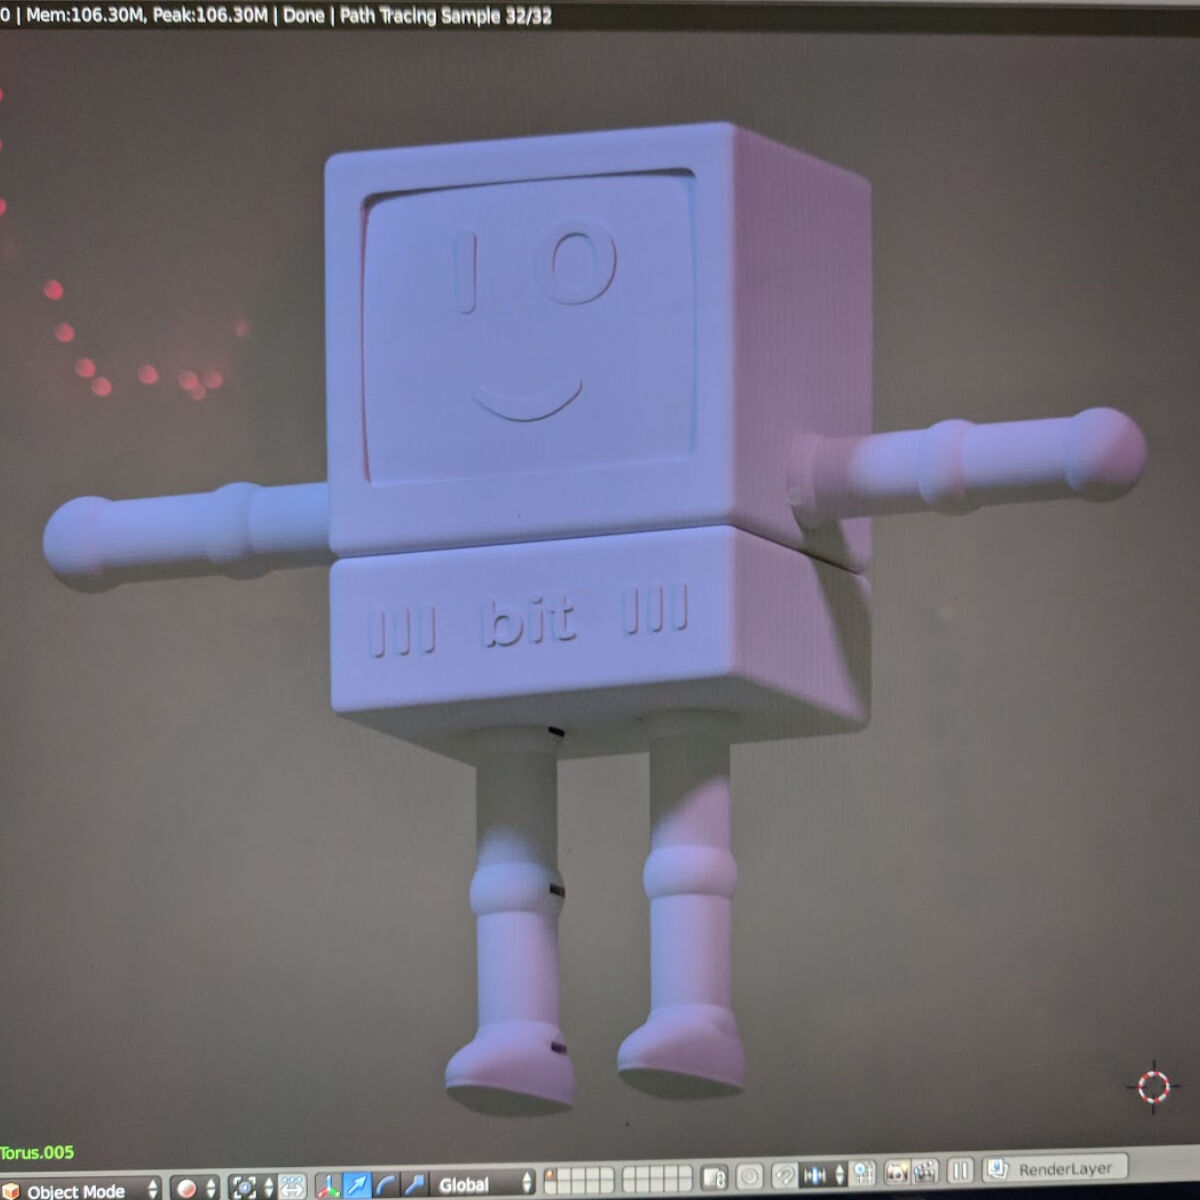Viewport: 1200px width, 1200px height.
Task: Open the RenderLayer selector
Action: click(1055, 1169)
